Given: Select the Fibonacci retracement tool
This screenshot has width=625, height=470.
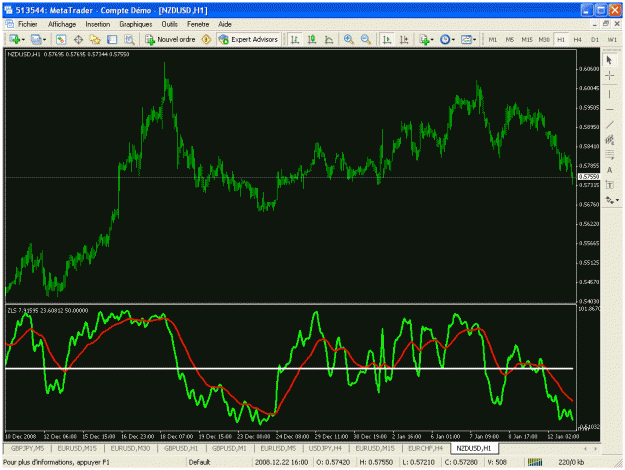Looking at the screenshot, I should coord(609,155).
